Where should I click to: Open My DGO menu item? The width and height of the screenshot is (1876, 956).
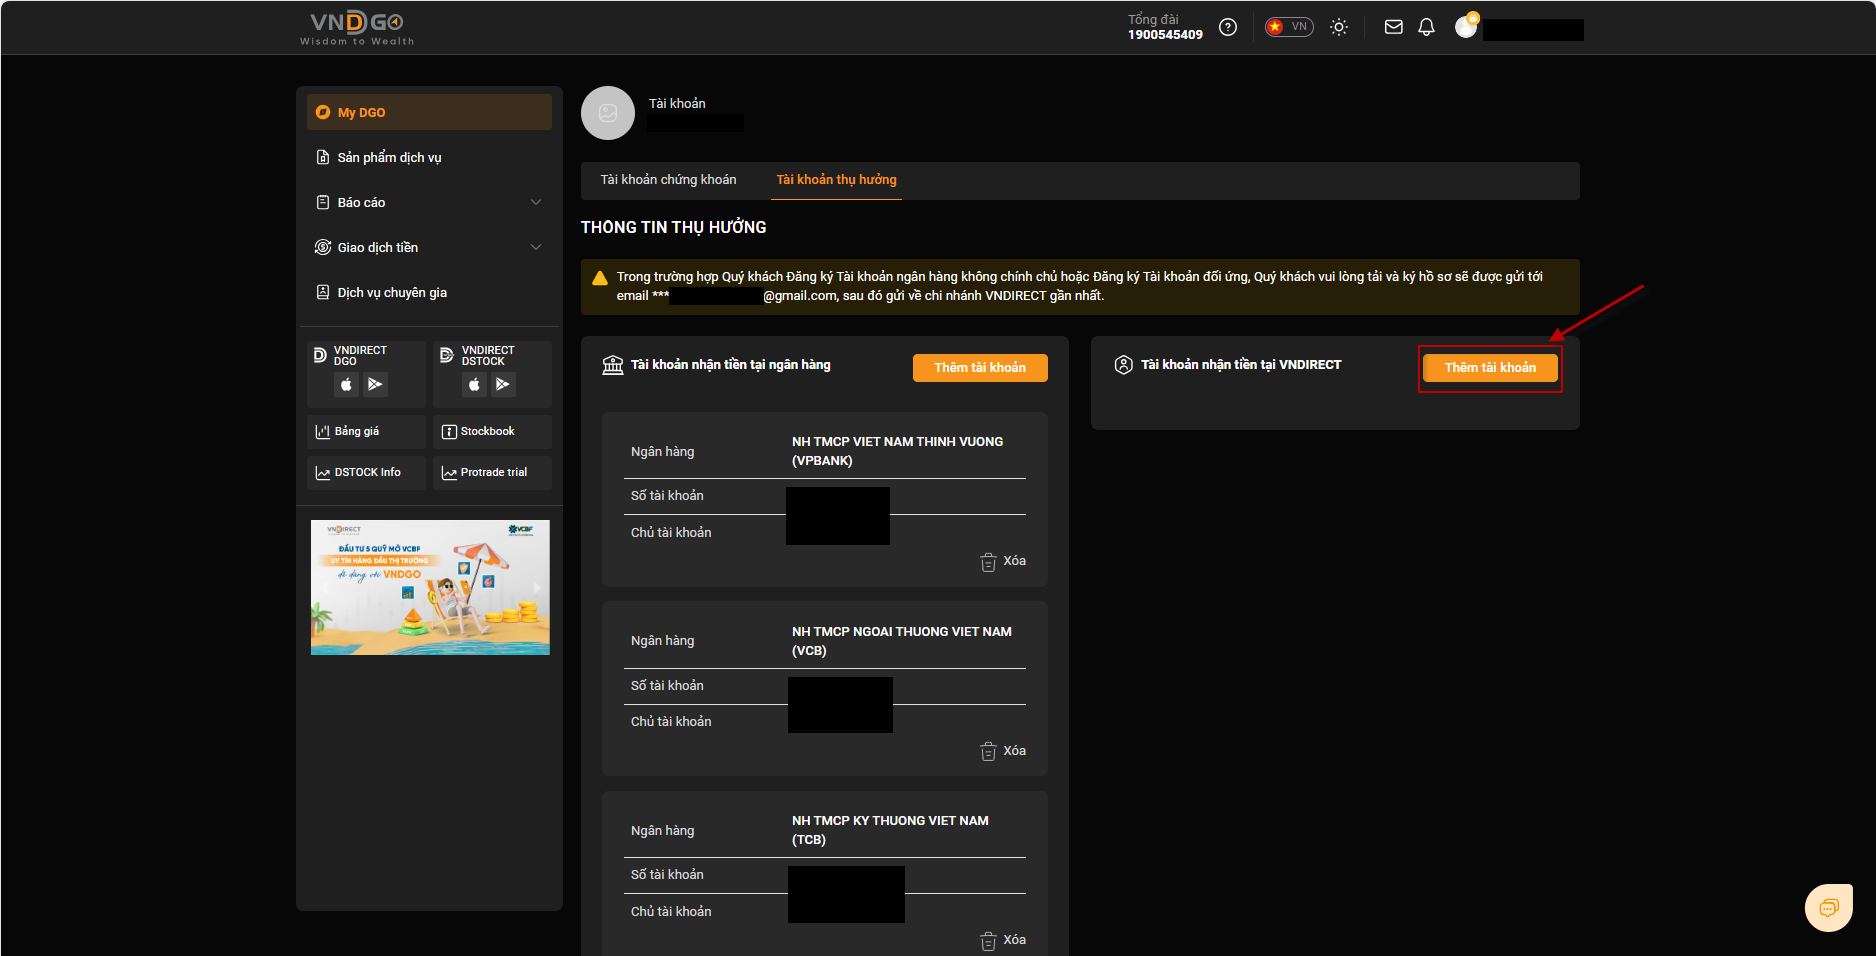[429, 112]
